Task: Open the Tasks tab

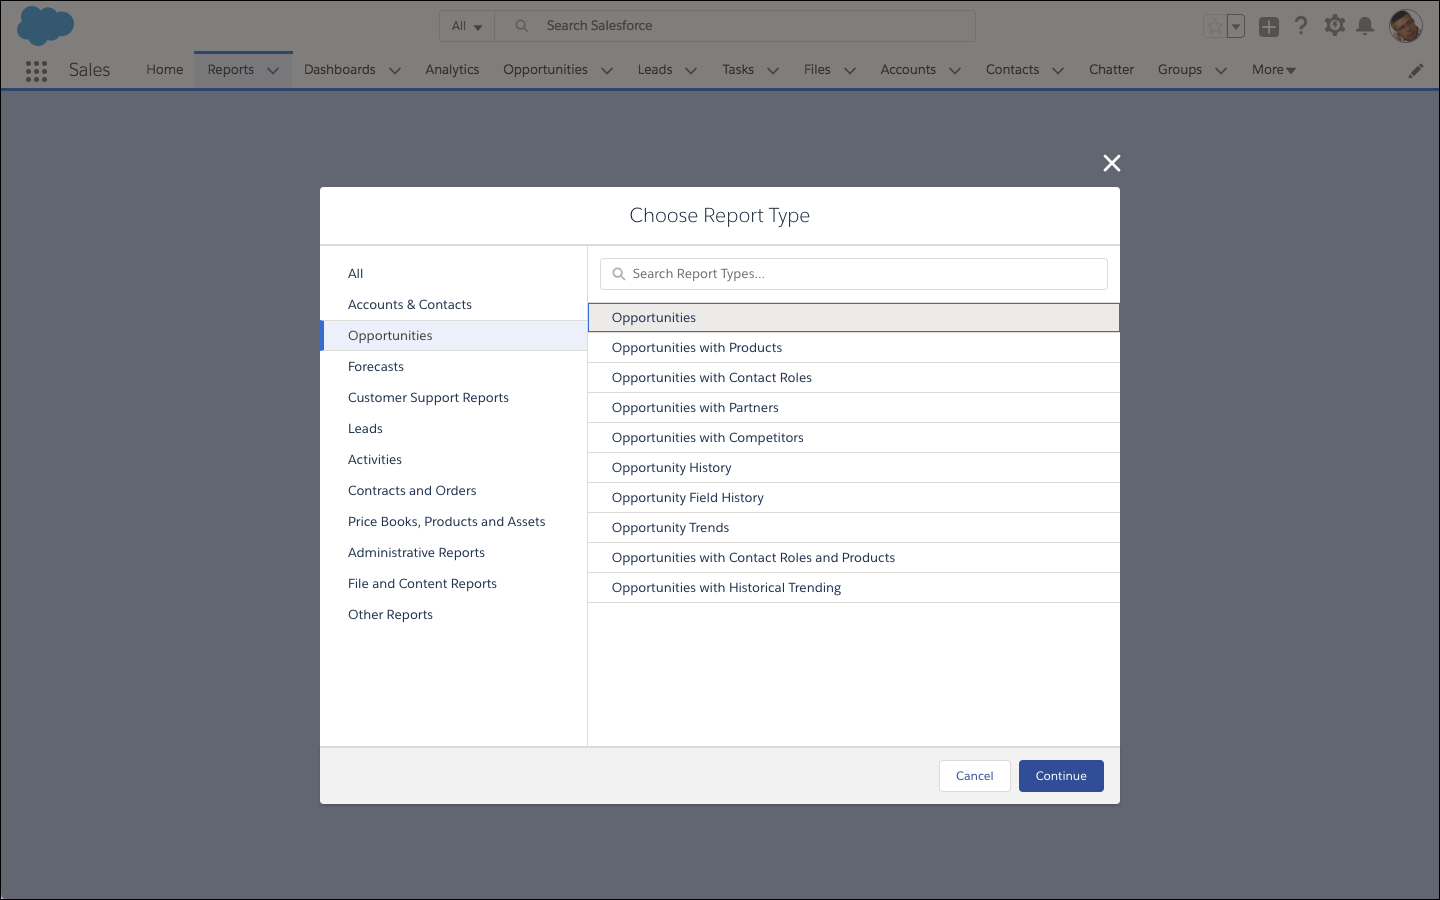Action: [738, 70]
